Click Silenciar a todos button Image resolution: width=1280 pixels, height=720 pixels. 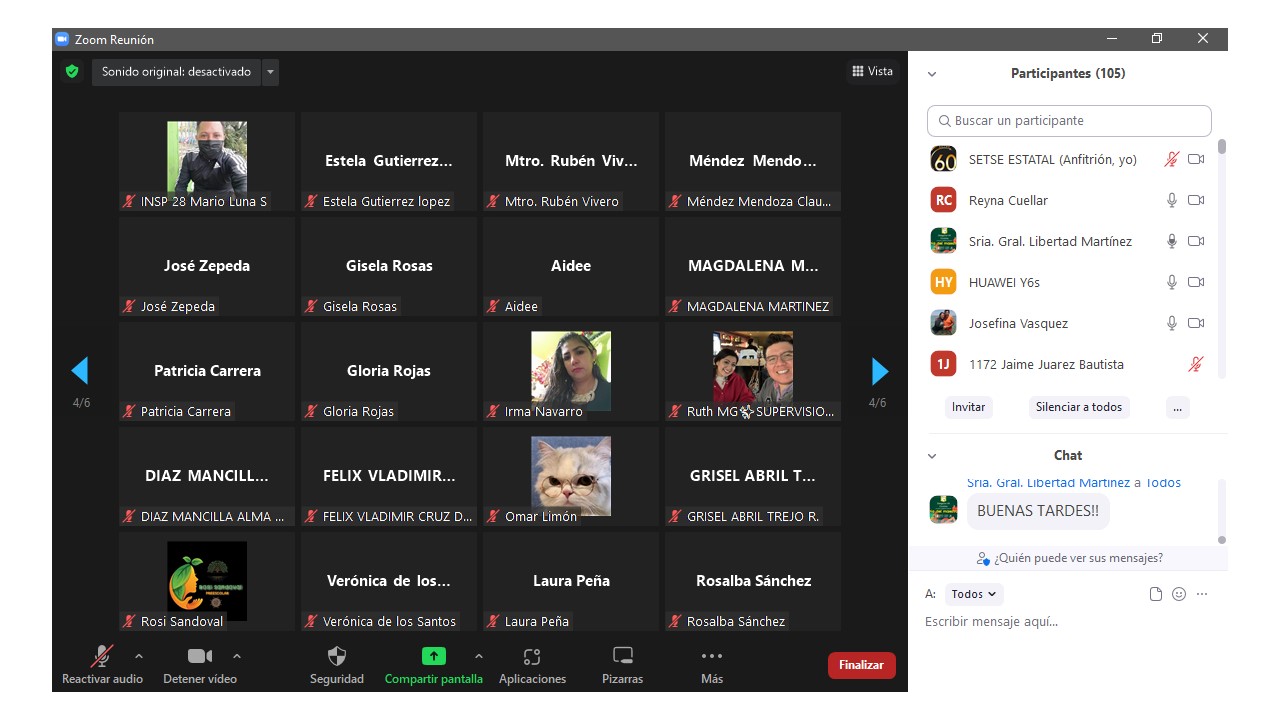tap(1079, 407)
